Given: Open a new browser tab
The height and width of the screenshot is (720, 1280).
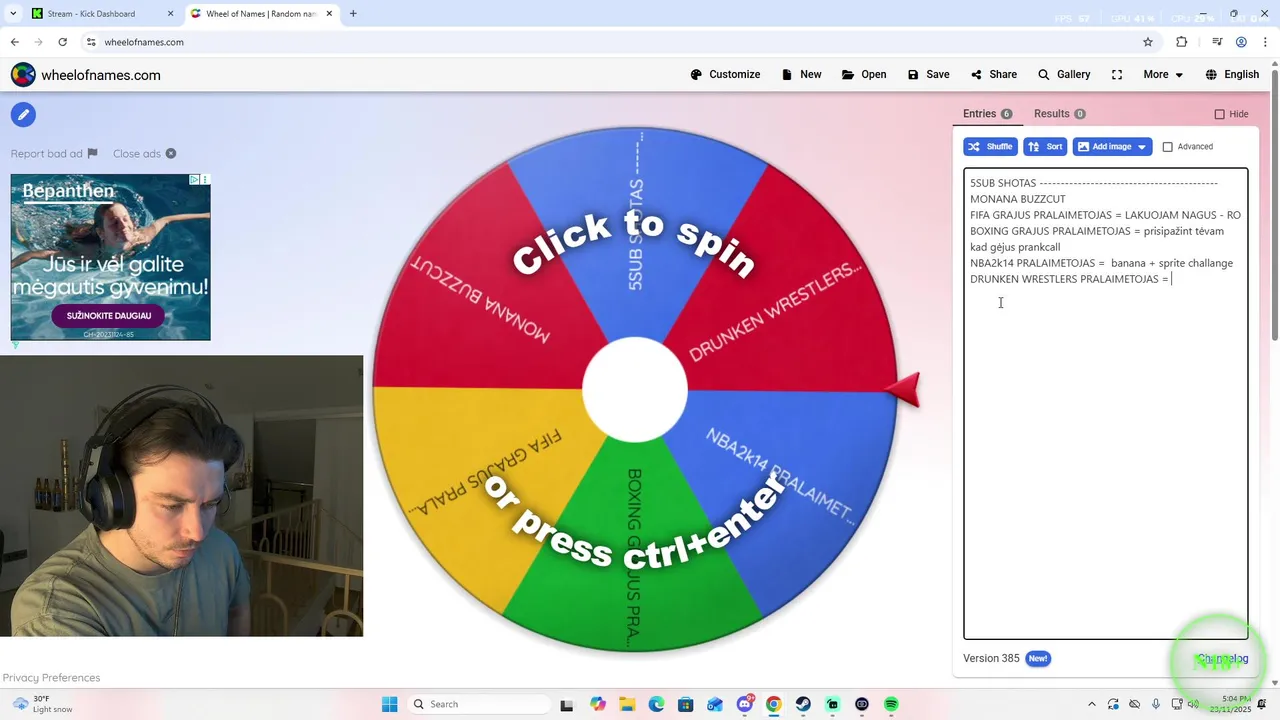Looking at the screenshot, I should coord(353,14).
